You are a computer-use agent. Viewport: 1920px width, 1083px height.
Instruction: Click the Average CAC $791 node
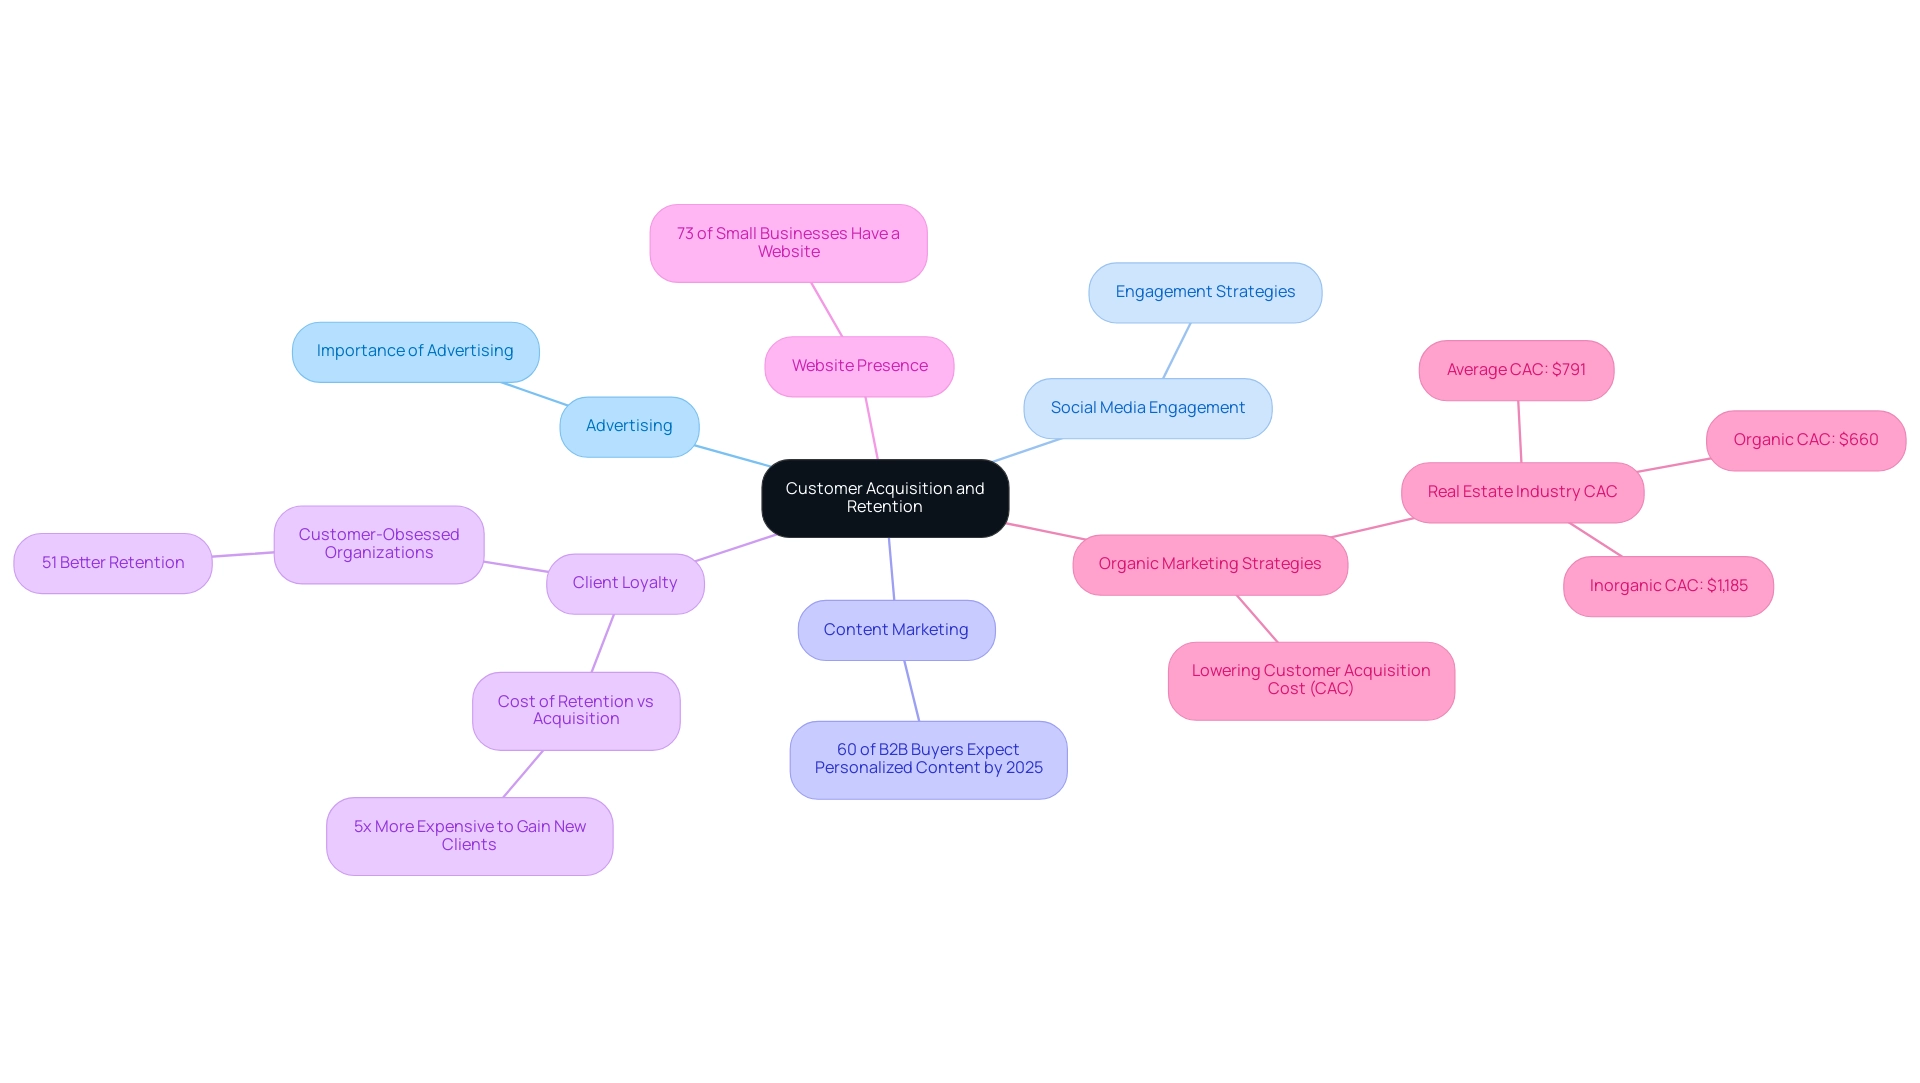[x=1516, y=369]
